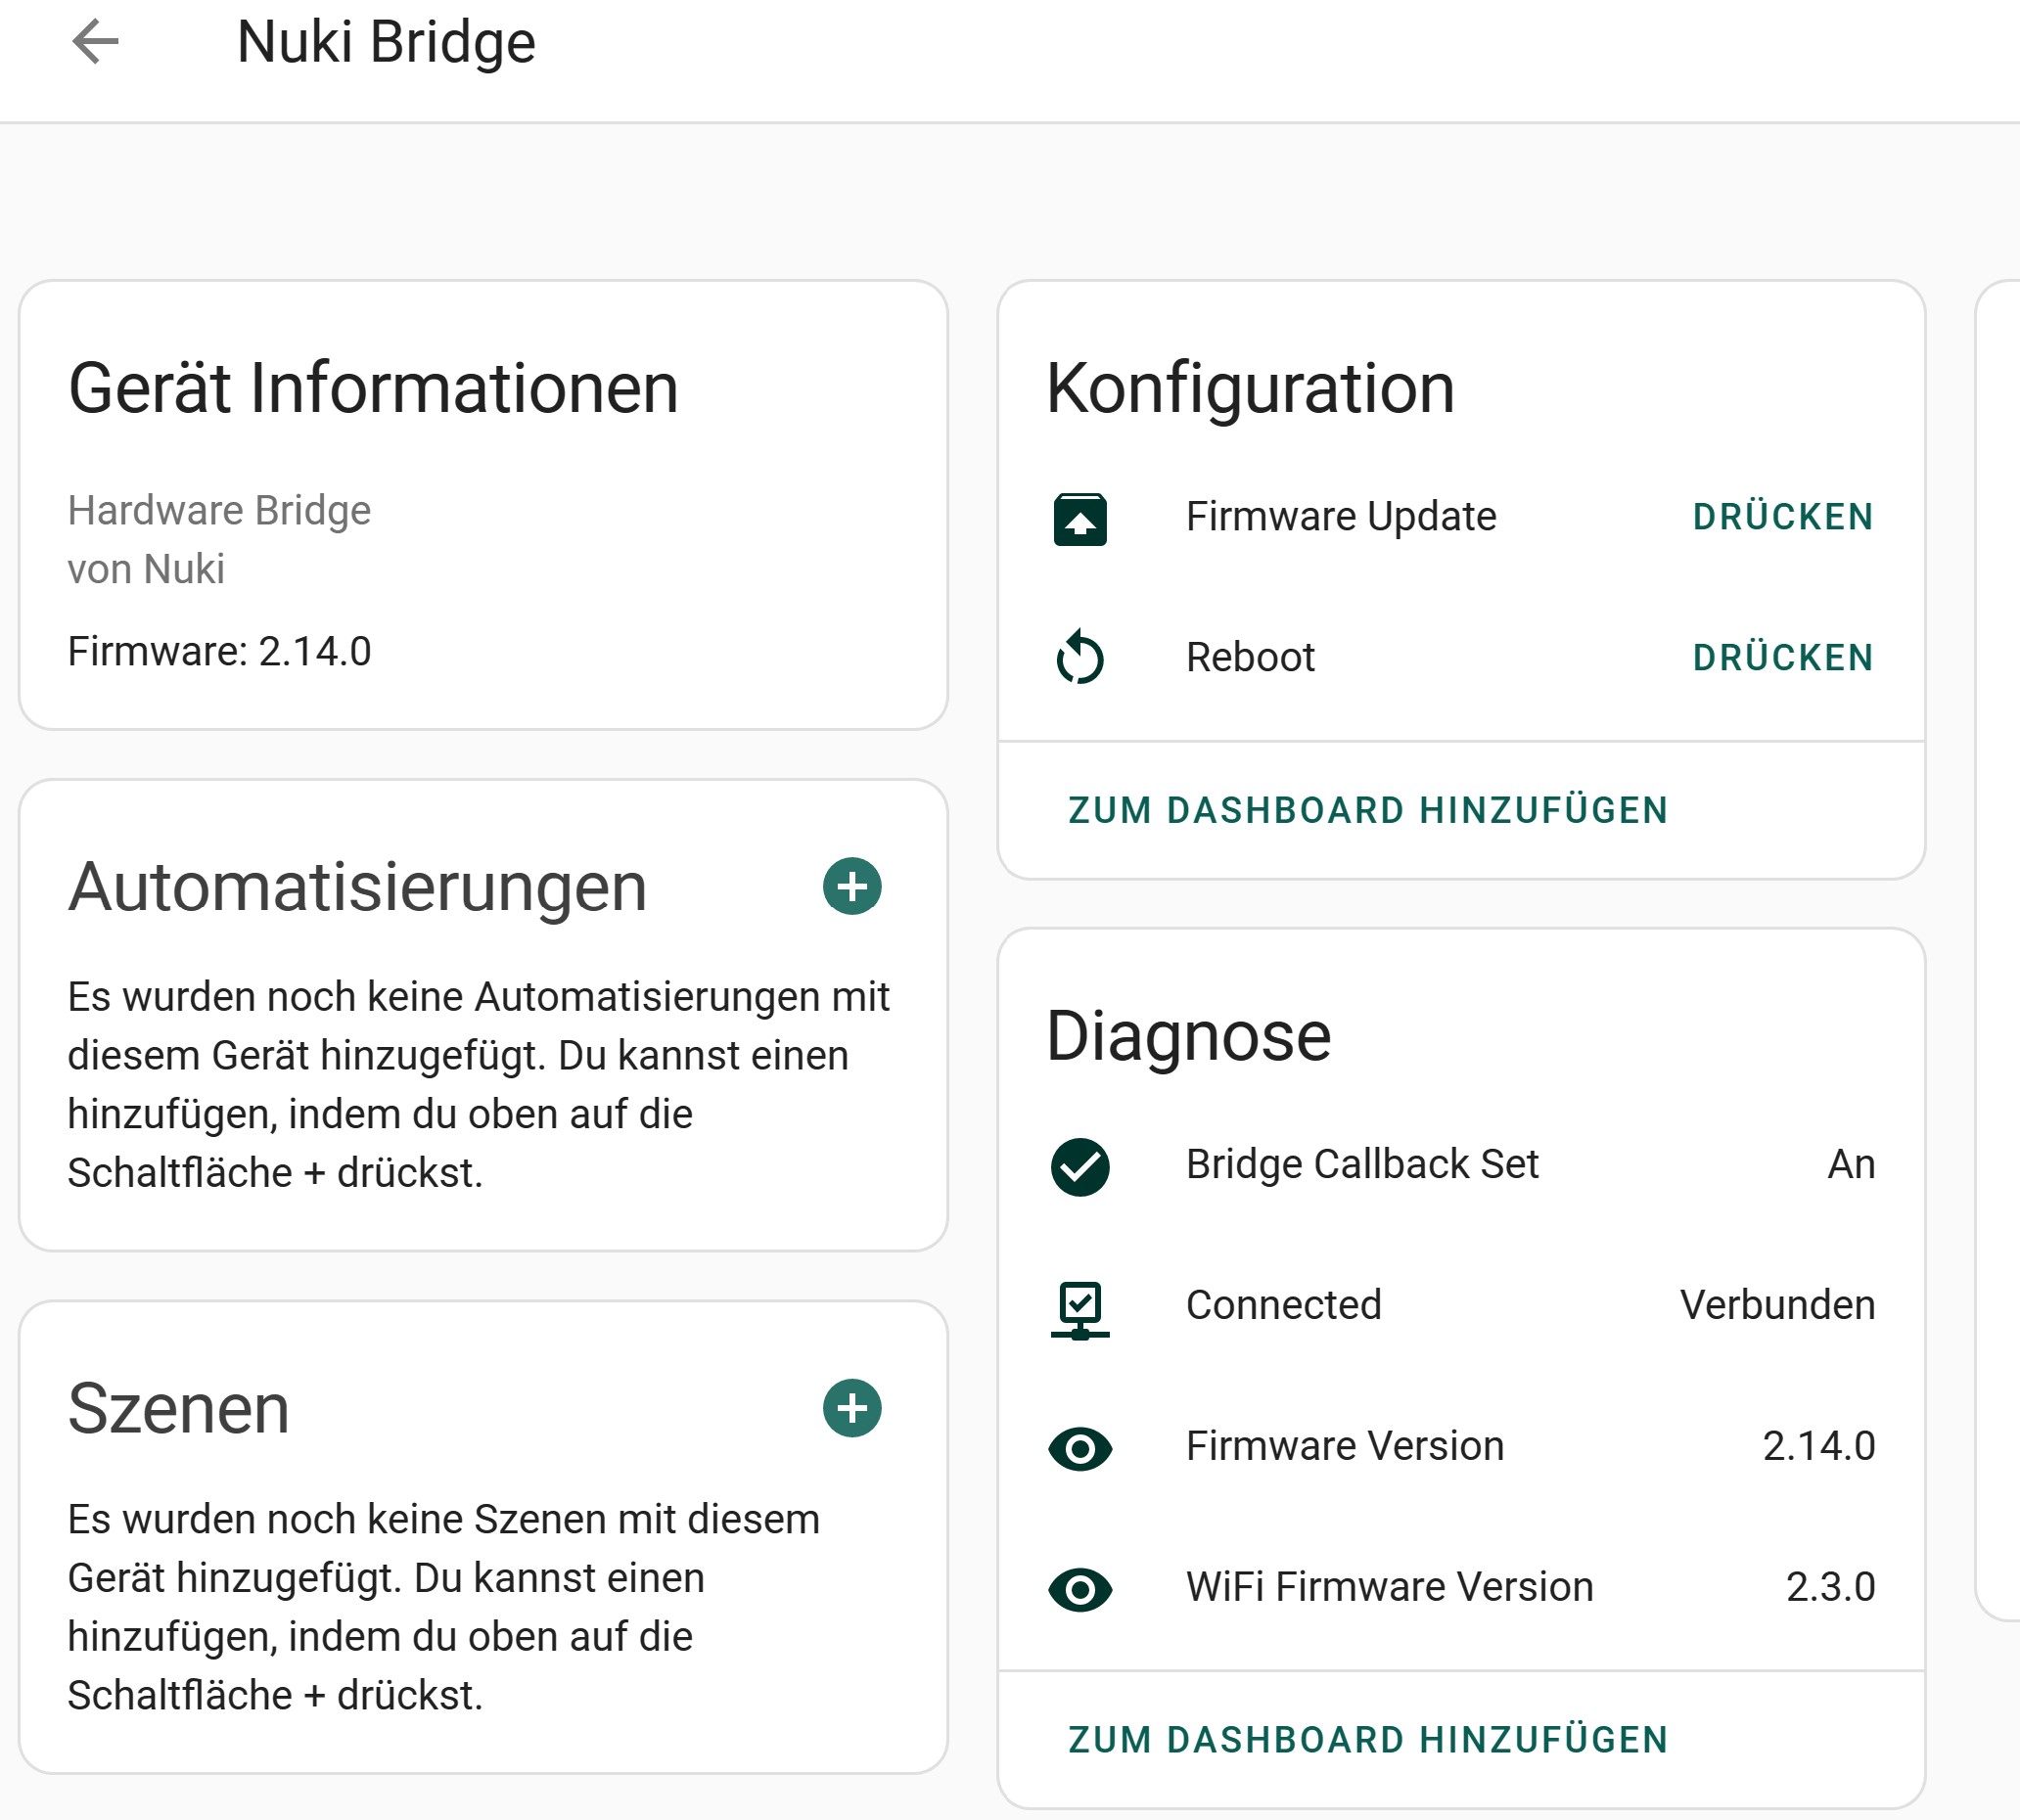Click the Connected network status icon

1080,1309
